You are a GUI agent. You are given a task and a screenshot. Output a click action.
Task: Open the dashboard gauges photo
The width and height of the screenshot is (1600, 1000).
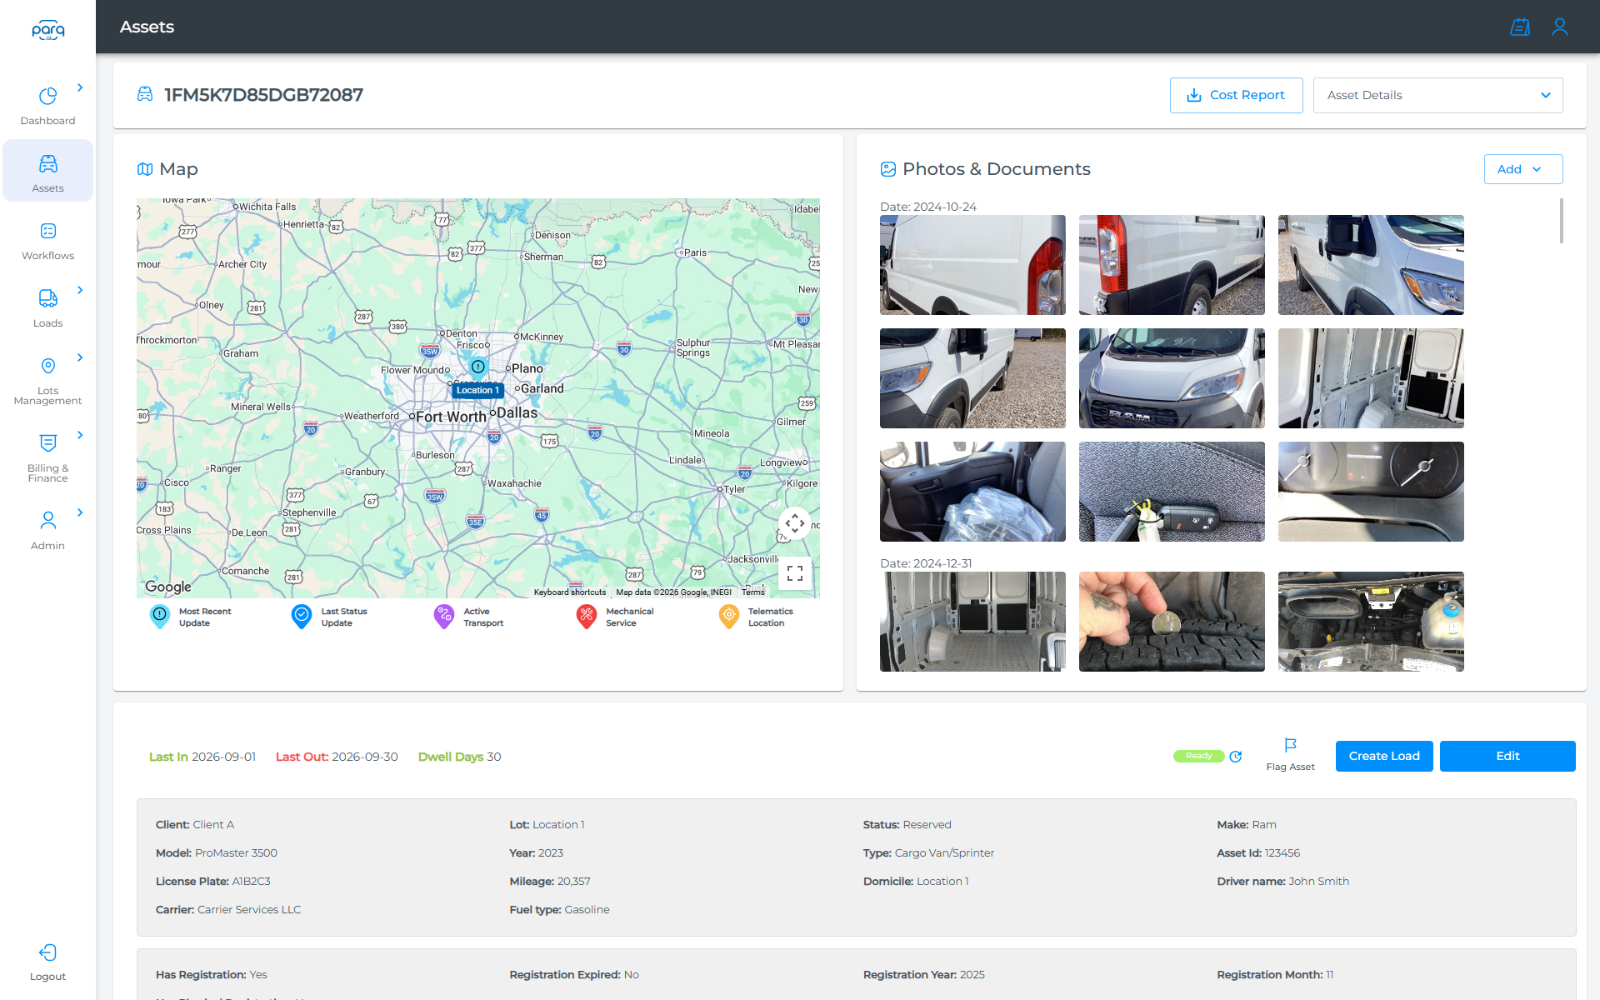[x=1371, y=492]
